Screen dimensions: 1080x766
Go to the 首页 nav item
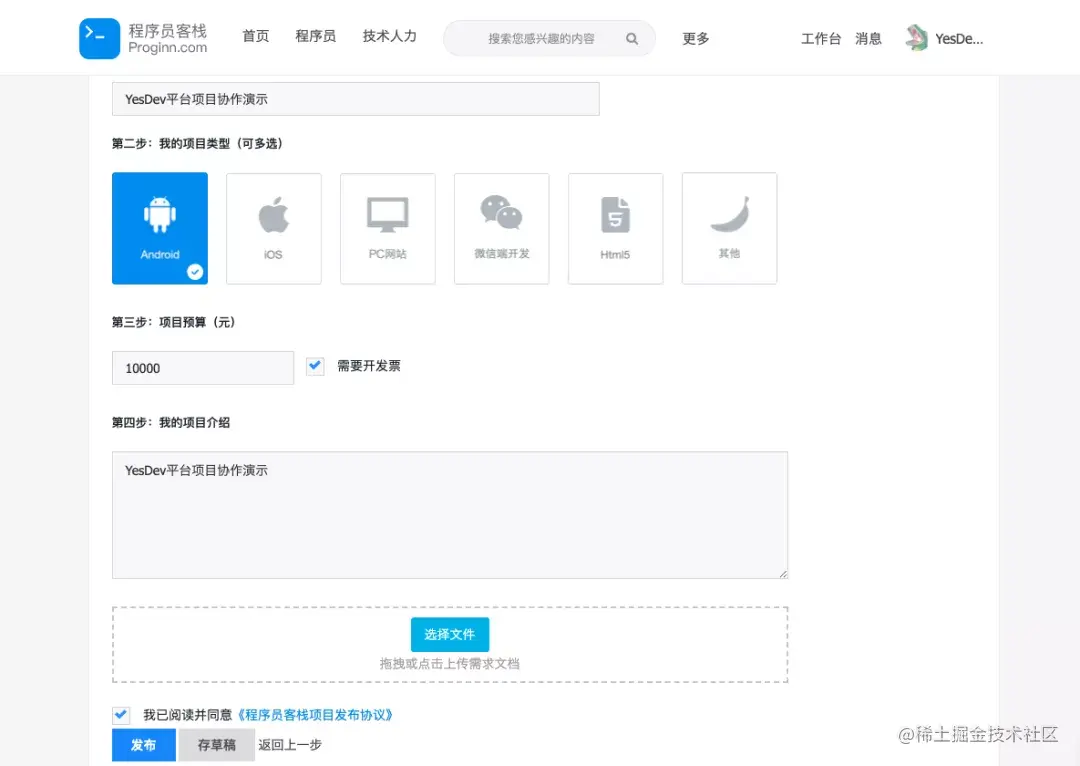tap(255, 36)
